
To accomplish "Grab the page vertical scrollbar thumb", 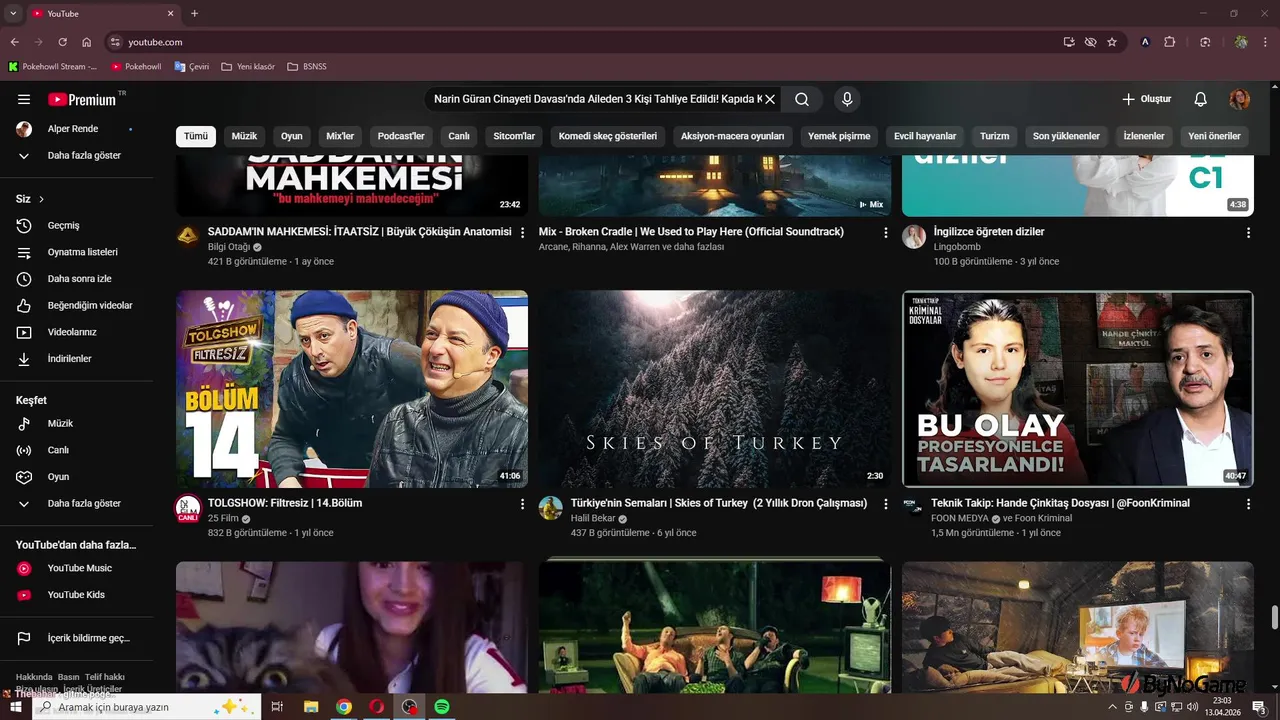I will click(x=1274, y=618).
